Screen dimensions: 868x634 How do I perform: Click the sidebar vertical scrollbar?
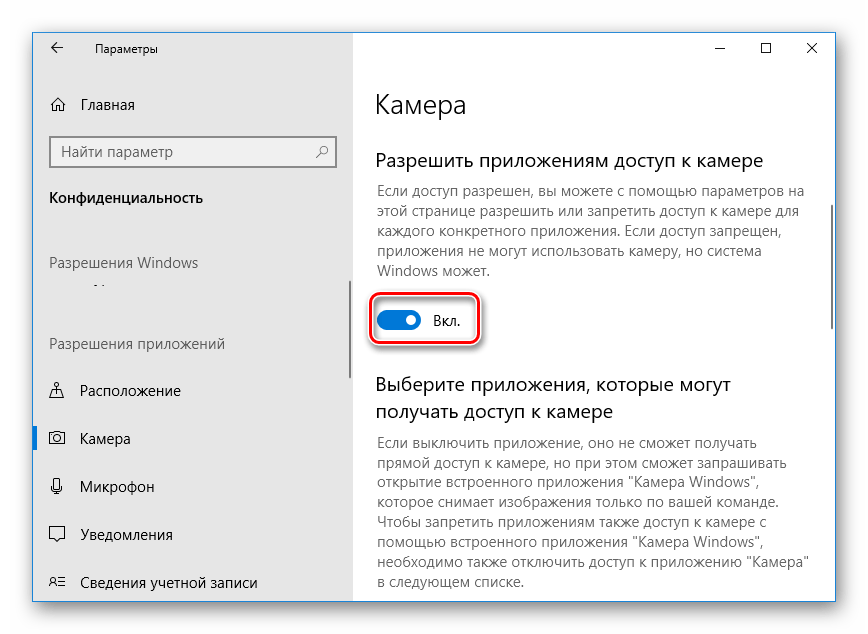click(349, 328)
